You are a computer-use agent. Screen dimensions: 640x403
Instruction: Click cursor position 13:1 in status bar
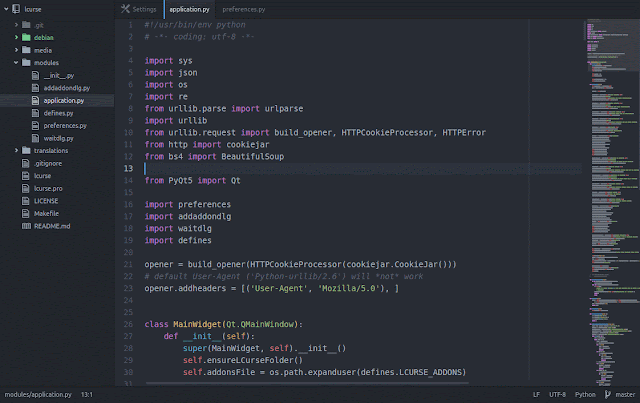click(87, 394)
